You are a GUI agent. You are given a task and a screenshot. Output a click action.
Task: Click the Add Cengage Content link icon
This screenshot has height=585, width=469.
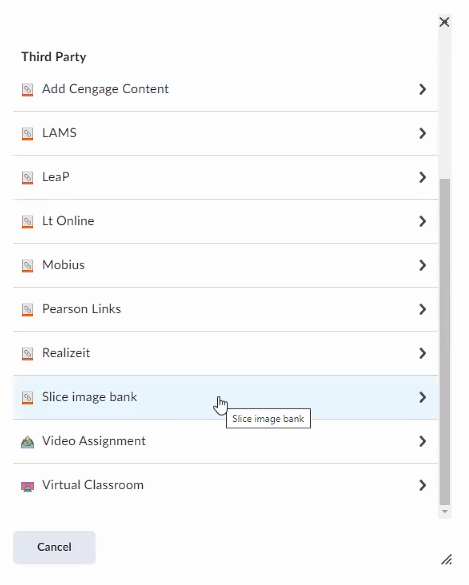(27, 90)
